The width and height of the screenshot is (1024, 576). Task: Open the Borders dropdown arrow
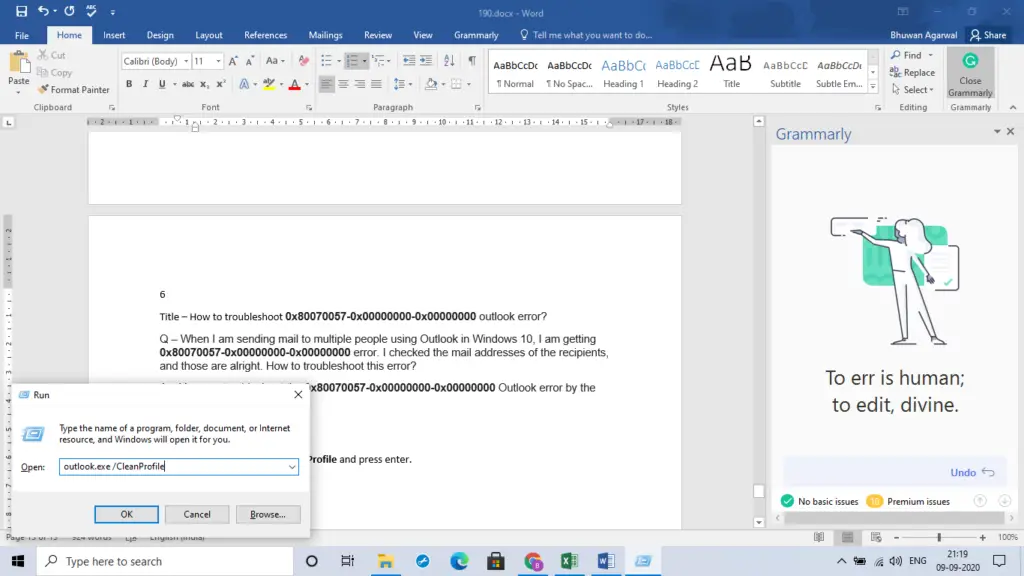(469, 84)
